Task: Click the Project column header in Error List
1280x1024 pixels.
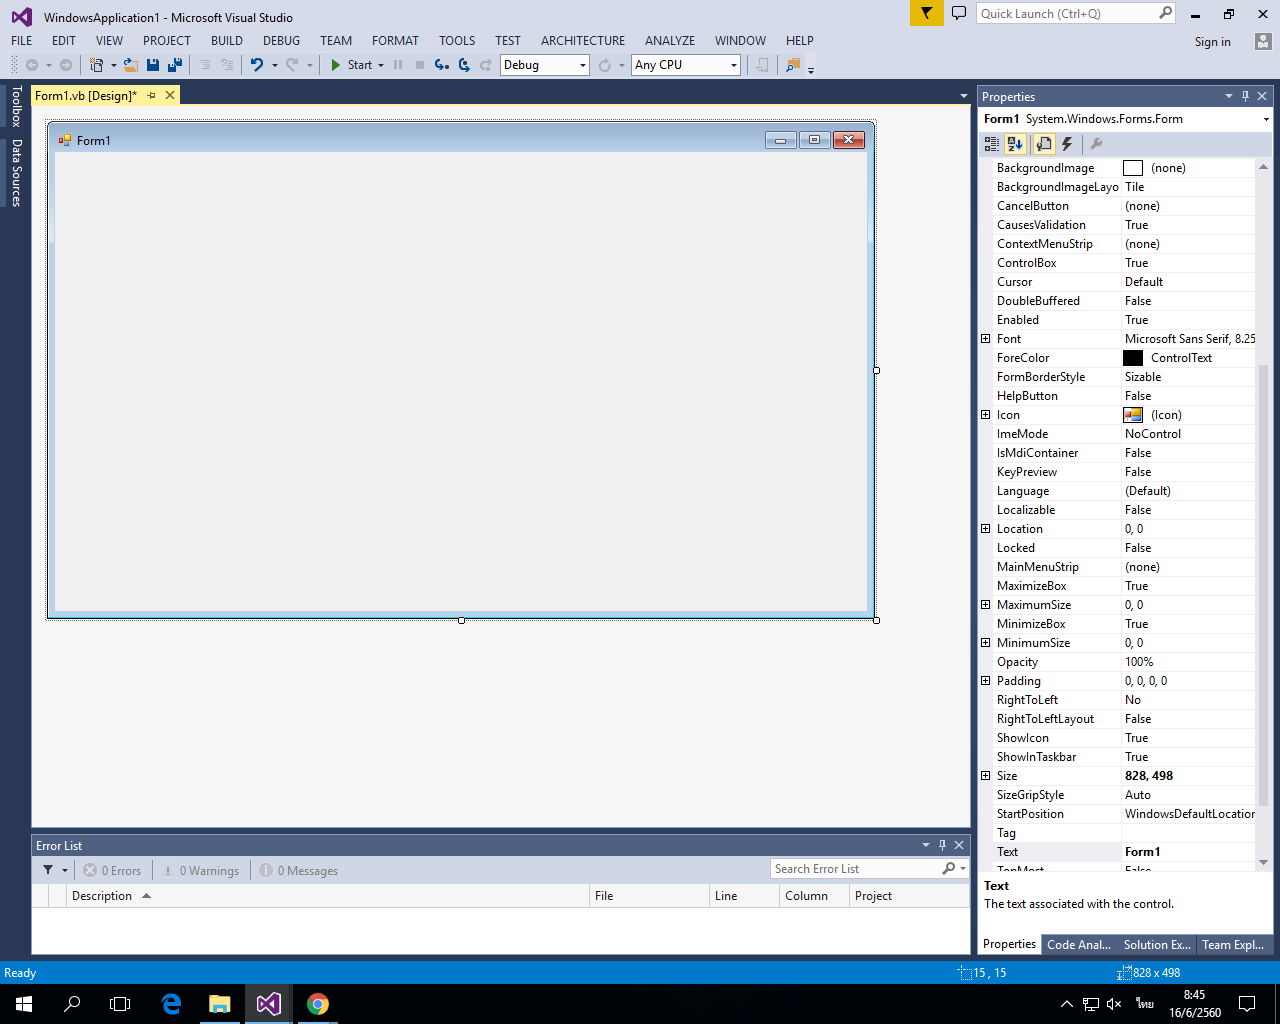Action: pyautogui.click(x=909, y=896)
